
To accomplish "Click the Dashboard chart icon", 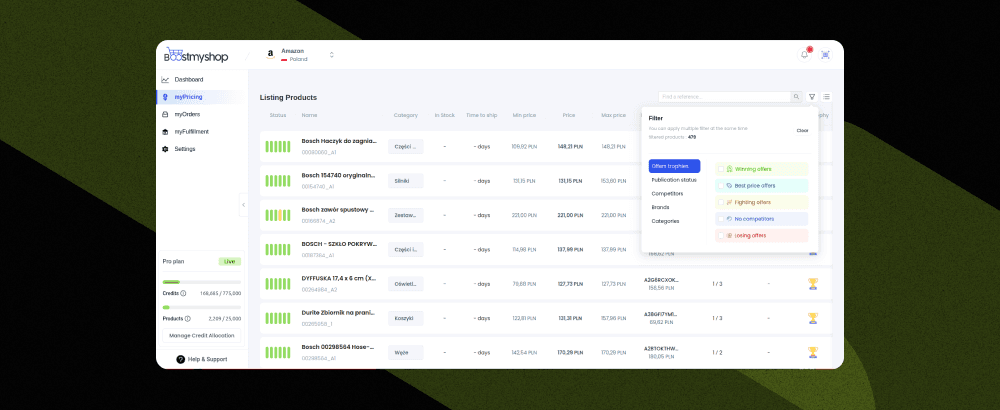I will click(x=165, y=80).
